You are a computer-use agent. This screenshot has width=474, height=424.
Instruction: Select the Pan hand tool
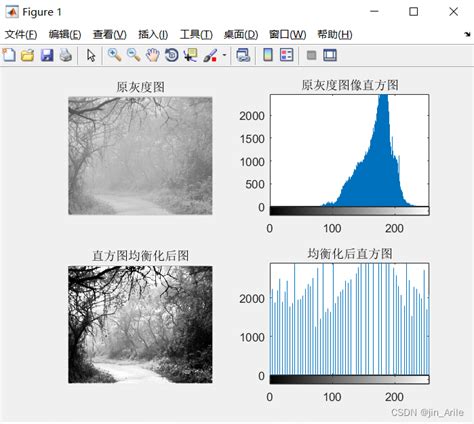(153, 55)
